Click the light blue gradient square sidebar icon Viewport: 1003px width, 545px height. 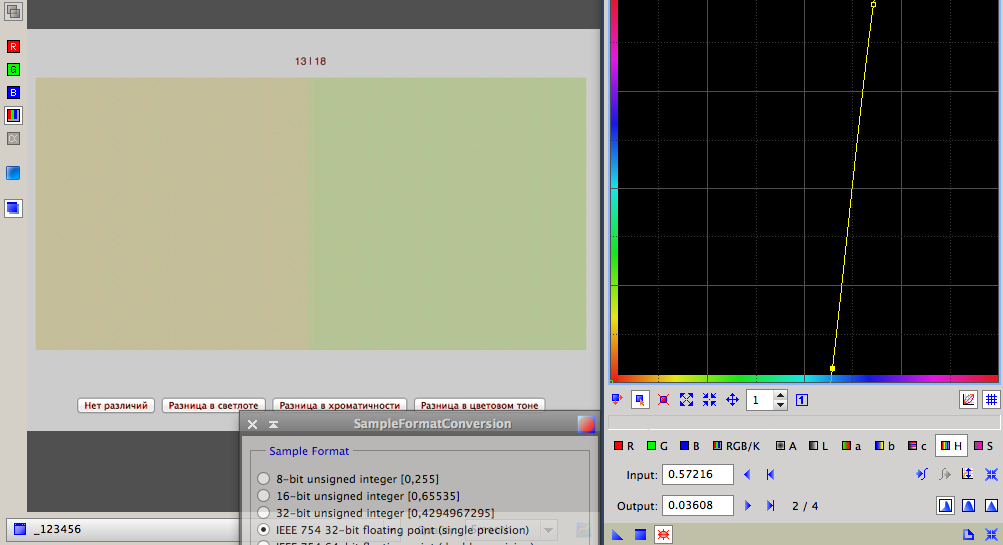tap(13, 173)
